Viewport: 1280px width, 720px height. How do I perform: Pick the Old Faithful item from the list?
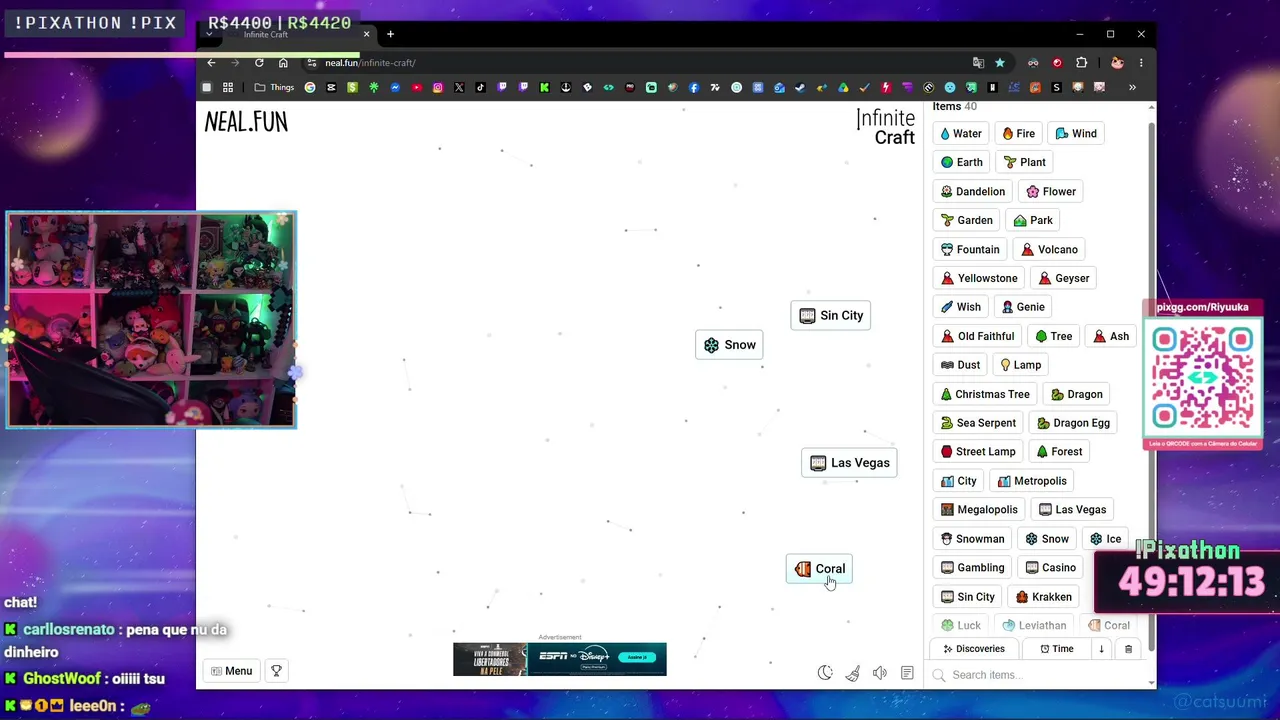977,336
